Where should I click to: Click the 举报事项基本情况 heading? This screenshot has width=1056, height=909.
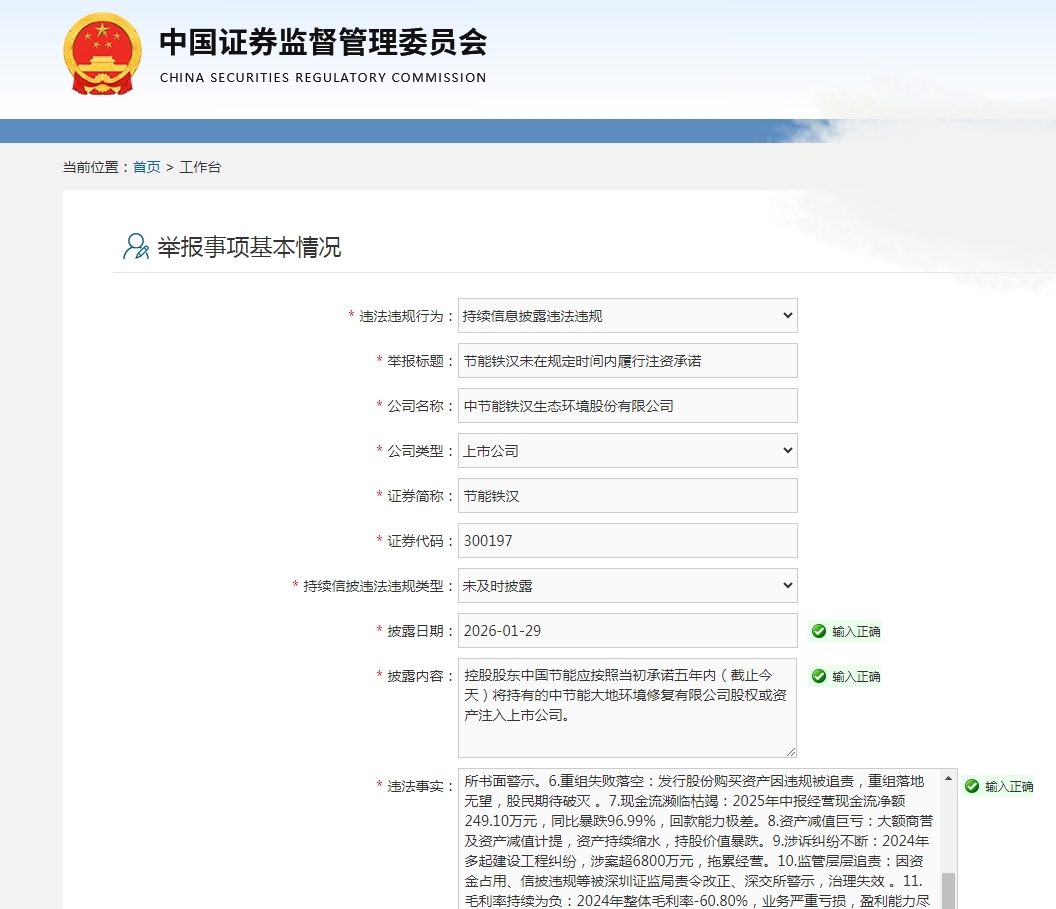coord(249,247)
